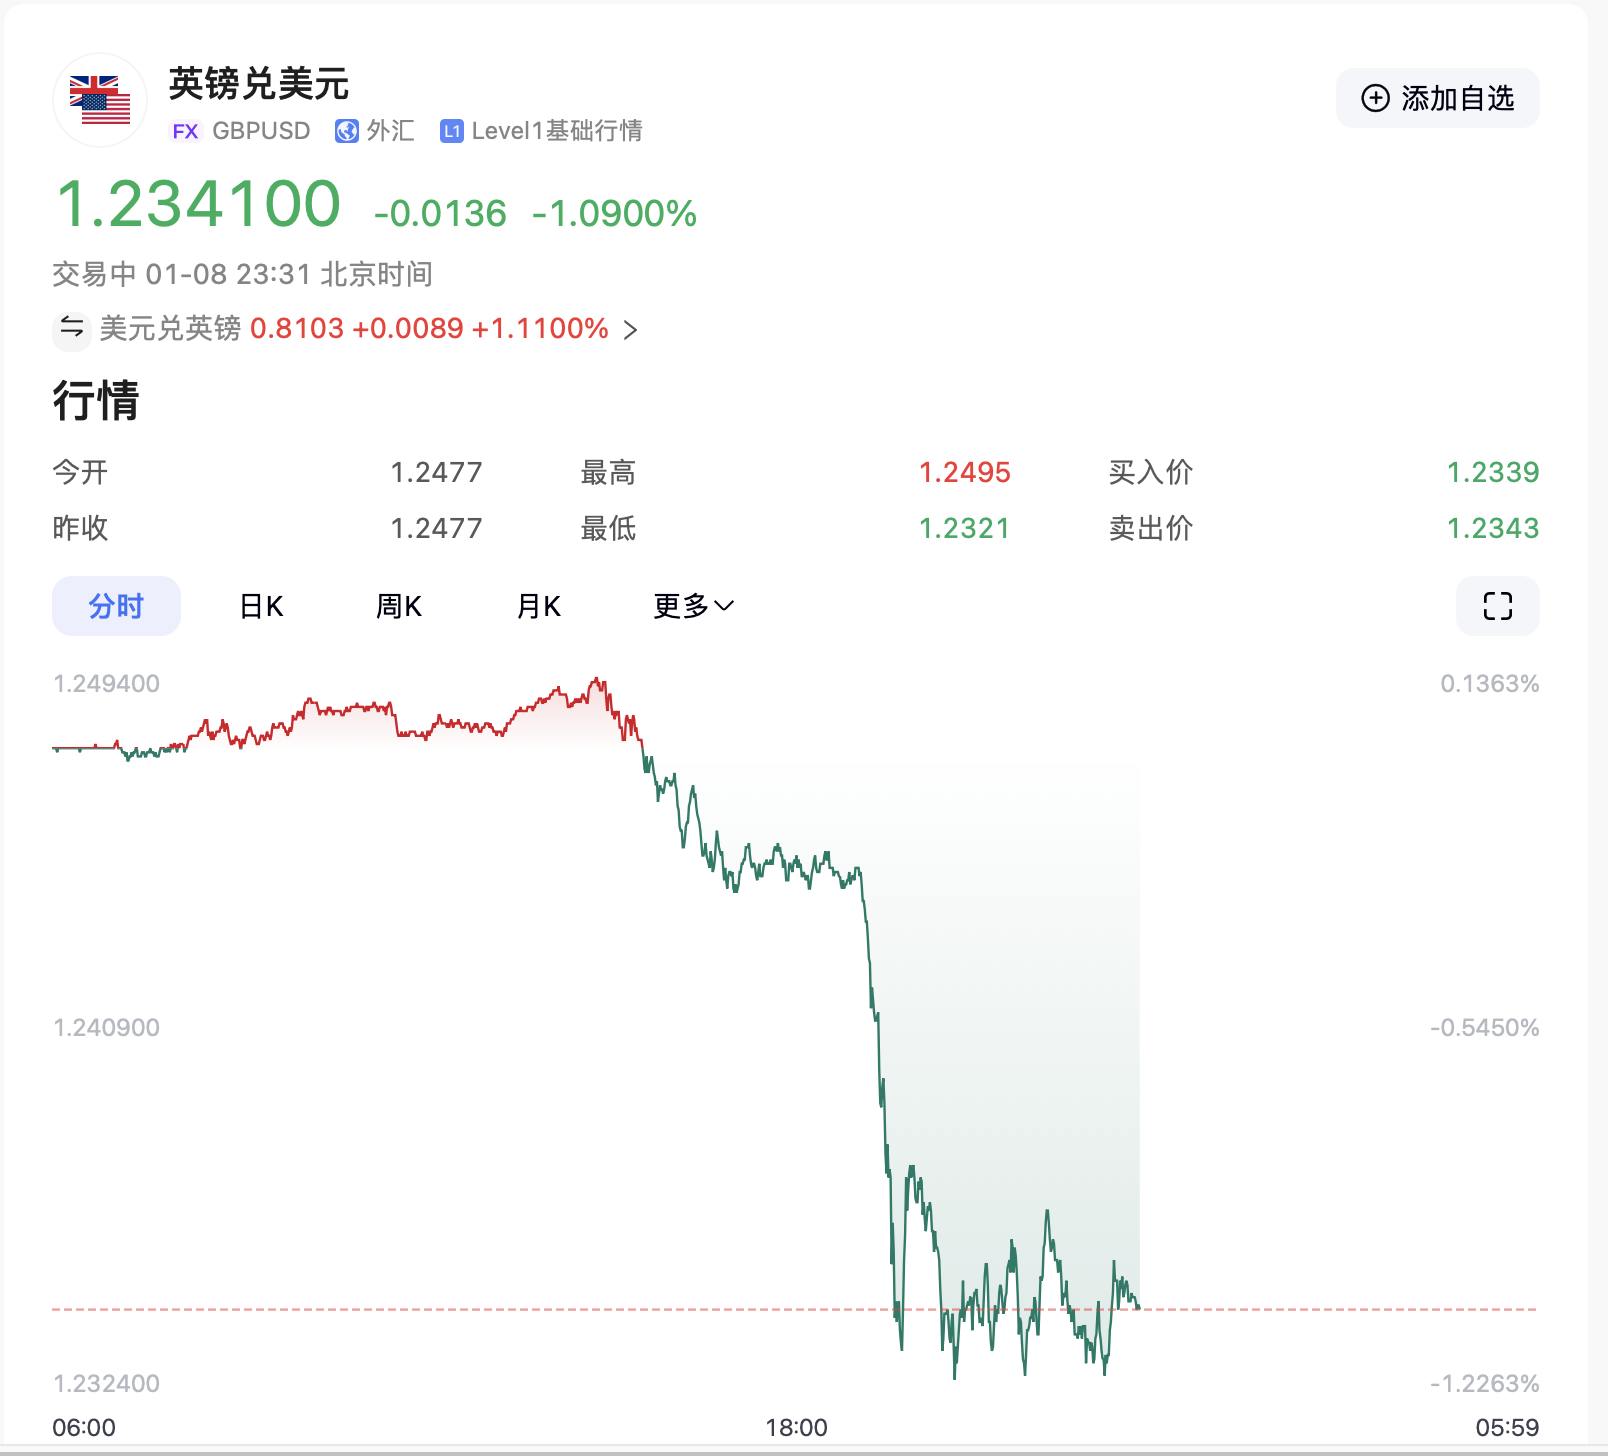
Task: Select the 分时 chart tab
Action: pyautogui.click(x=116, y=605)
